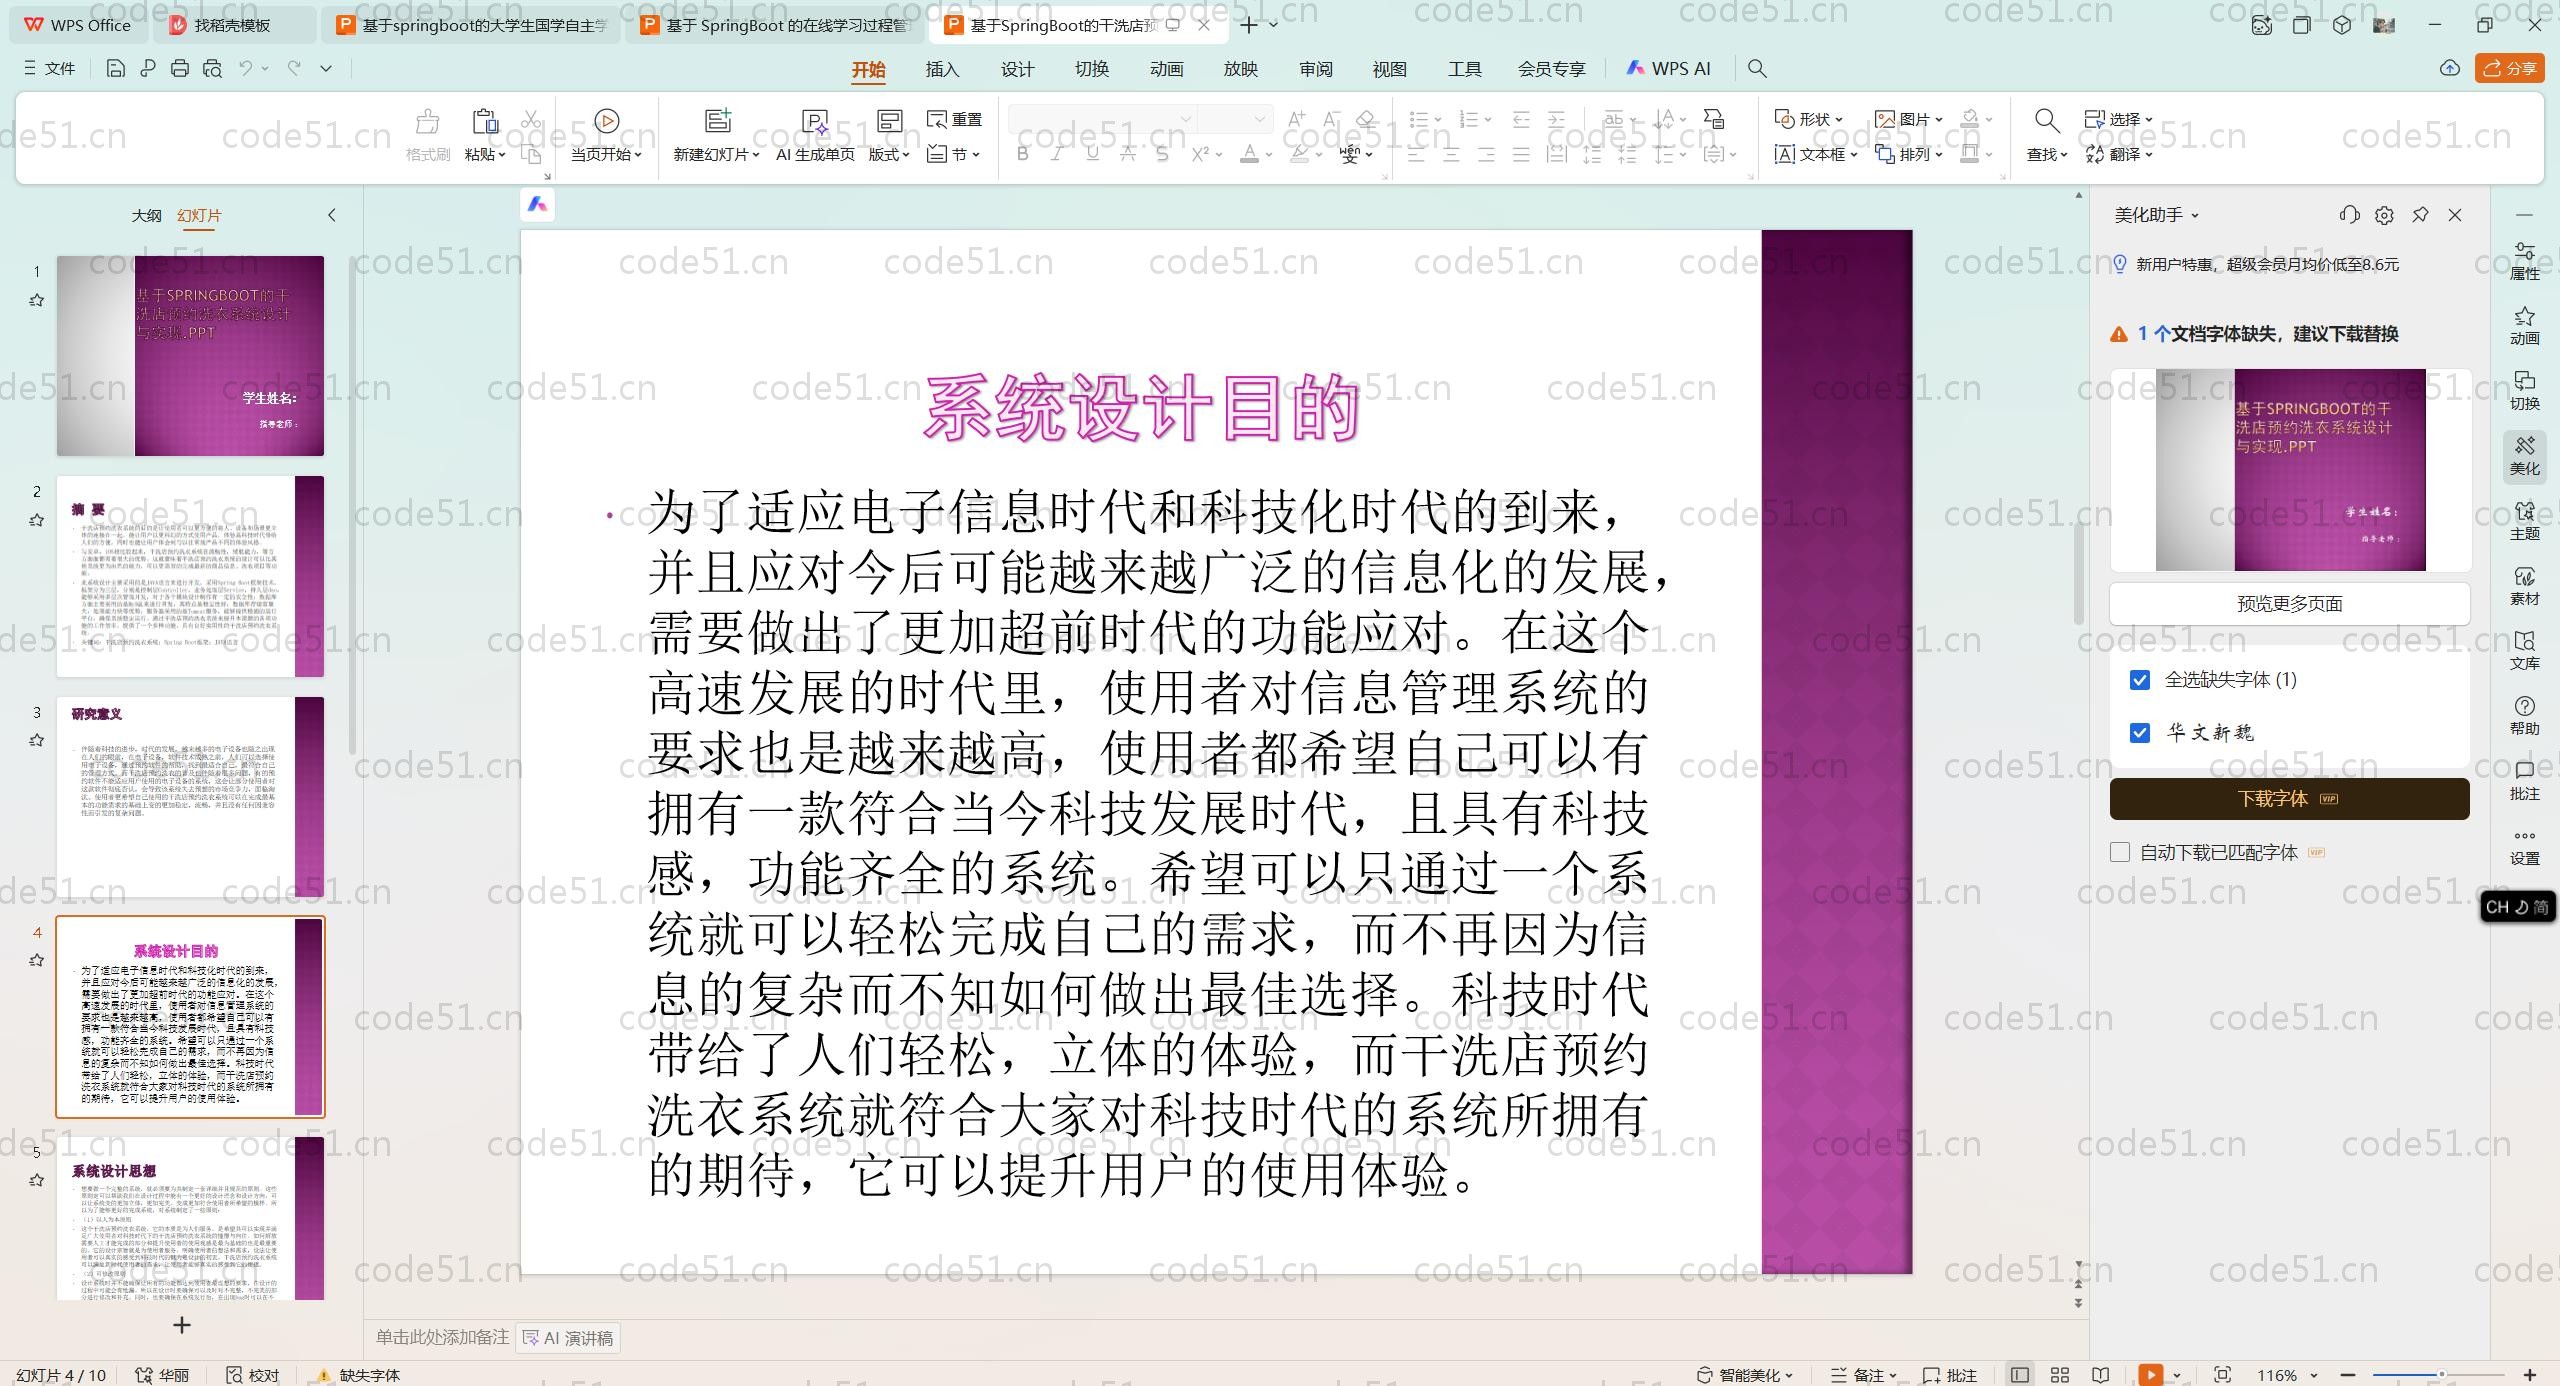This screenshot has height=1386, width=2560.
Task: Pin the 美化助手 panel
Action: point(2420,215)
